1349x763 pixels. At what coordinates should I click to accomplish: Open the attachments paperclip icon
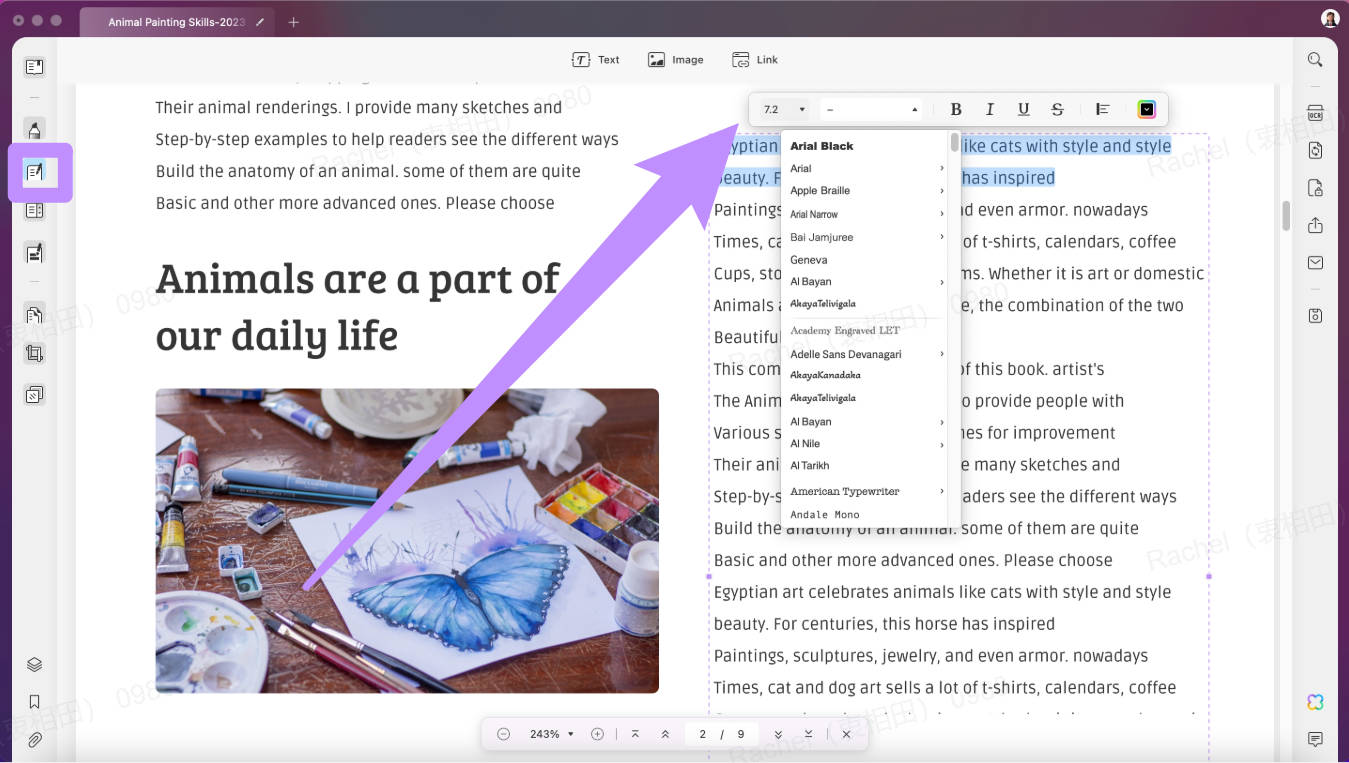coord(34,740)
